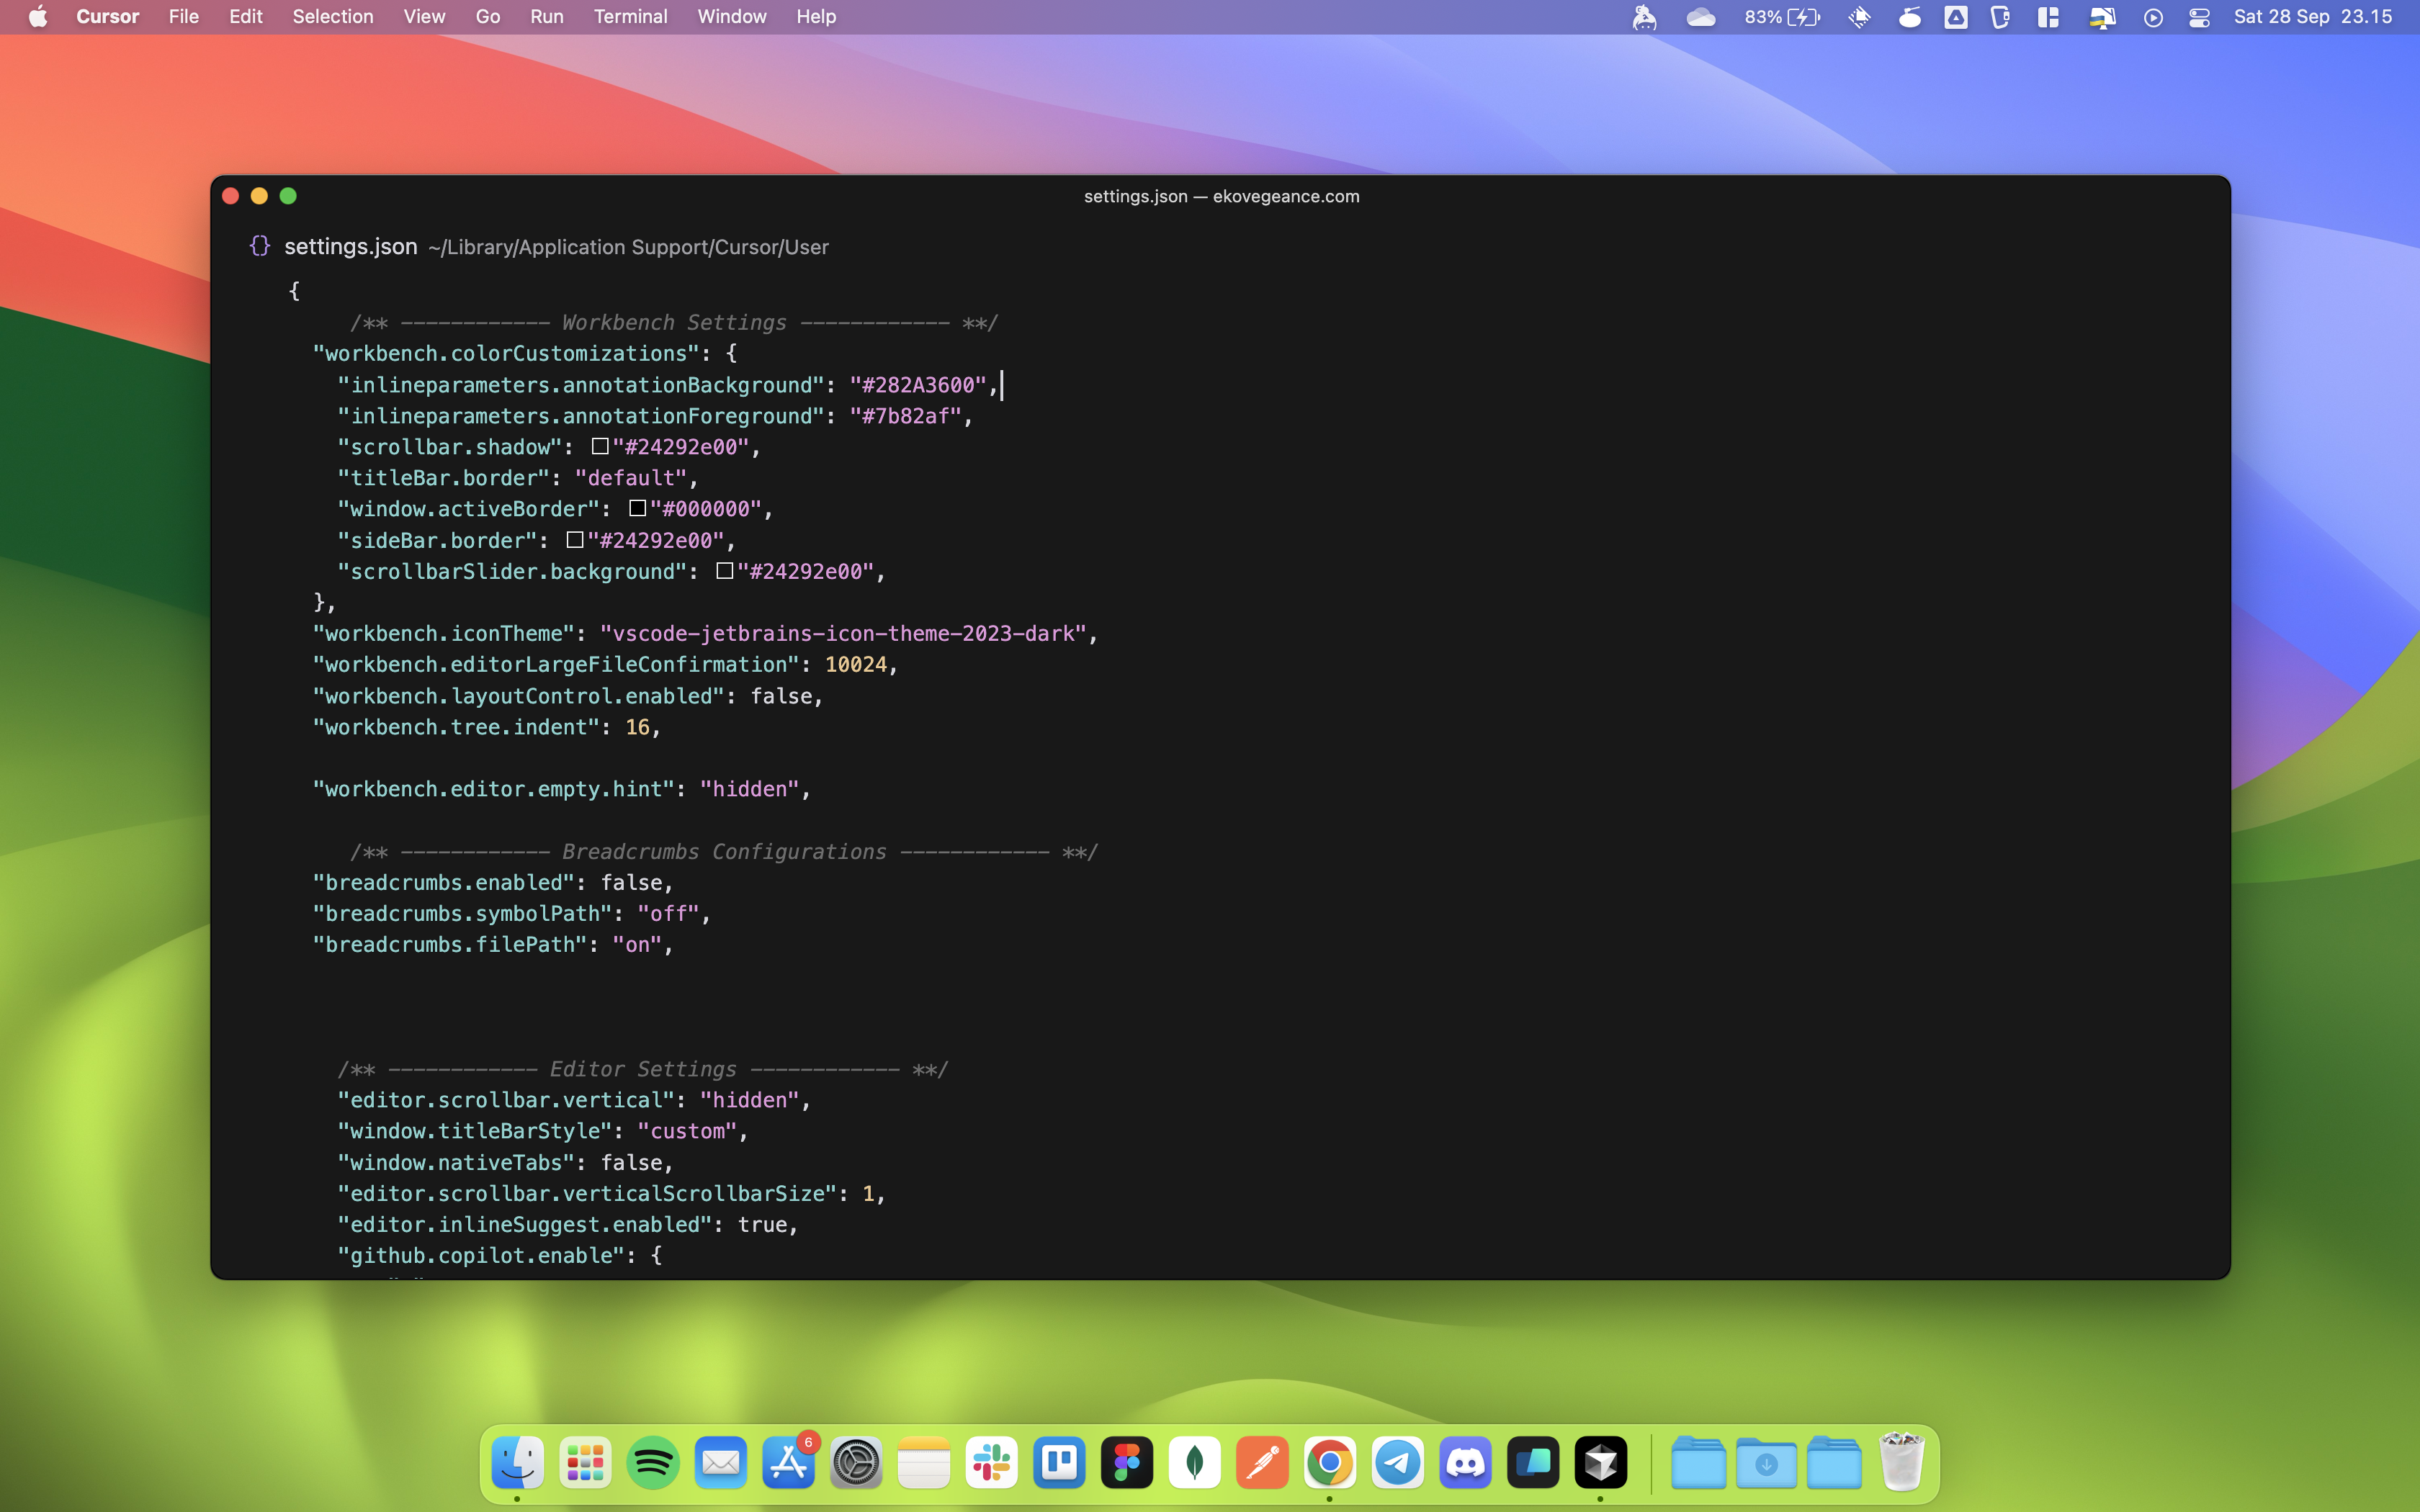Click the settings.json tab title
This screenshot has width=2420, height=1512.
click(350, 246)
